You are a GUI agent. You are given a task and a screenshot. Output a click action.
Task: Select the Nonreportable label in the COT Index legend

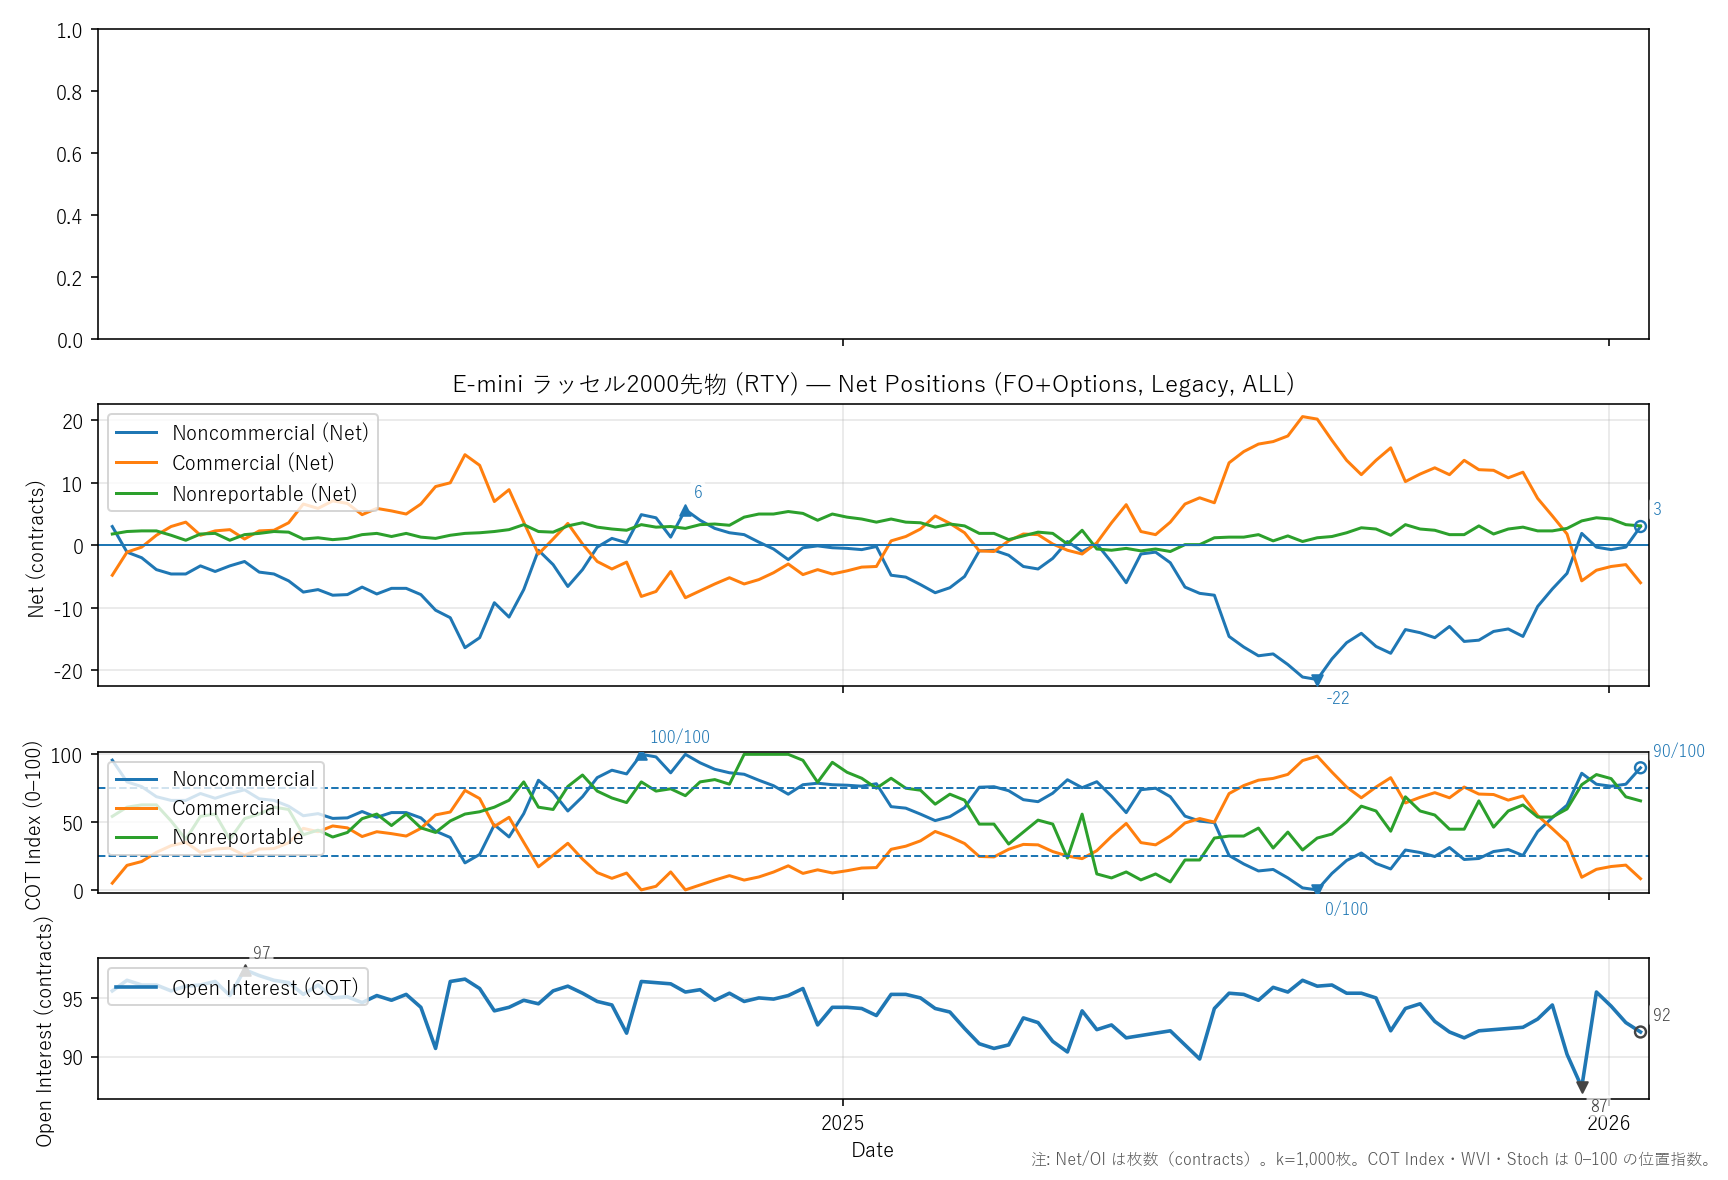tap(237, 837)
